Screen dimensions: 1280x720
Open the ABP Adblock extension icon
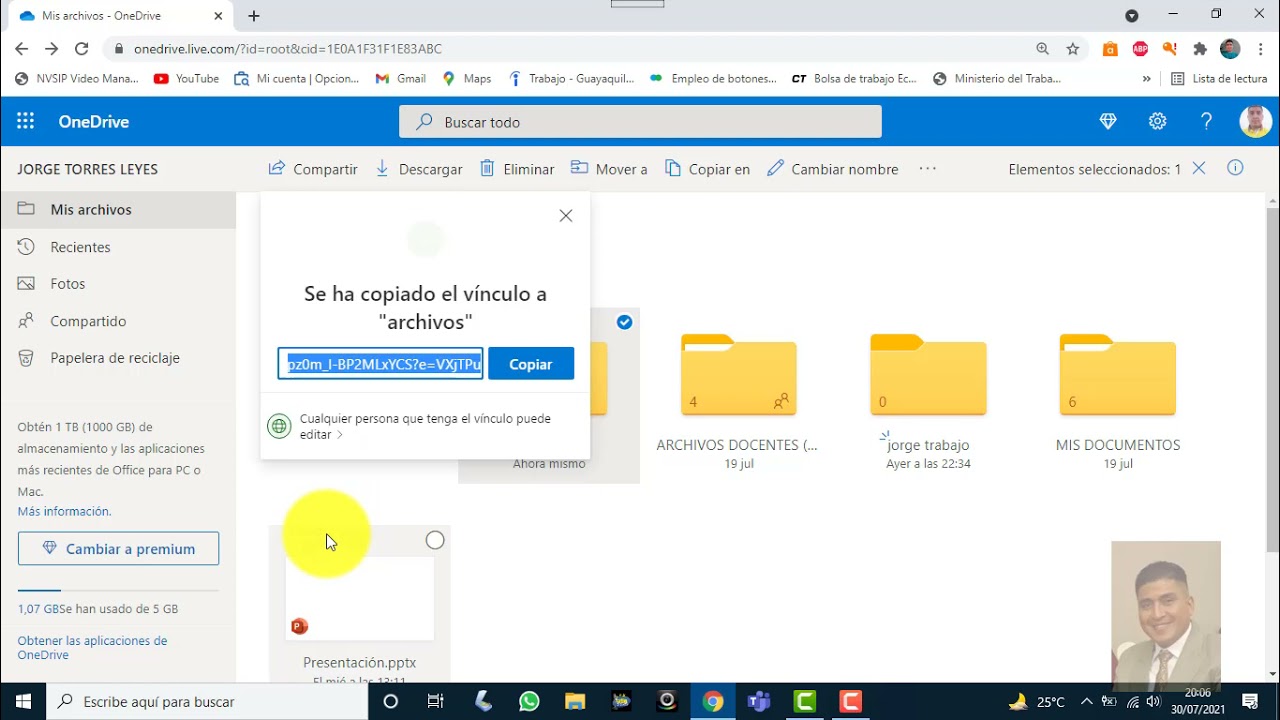click(1140, 48)
